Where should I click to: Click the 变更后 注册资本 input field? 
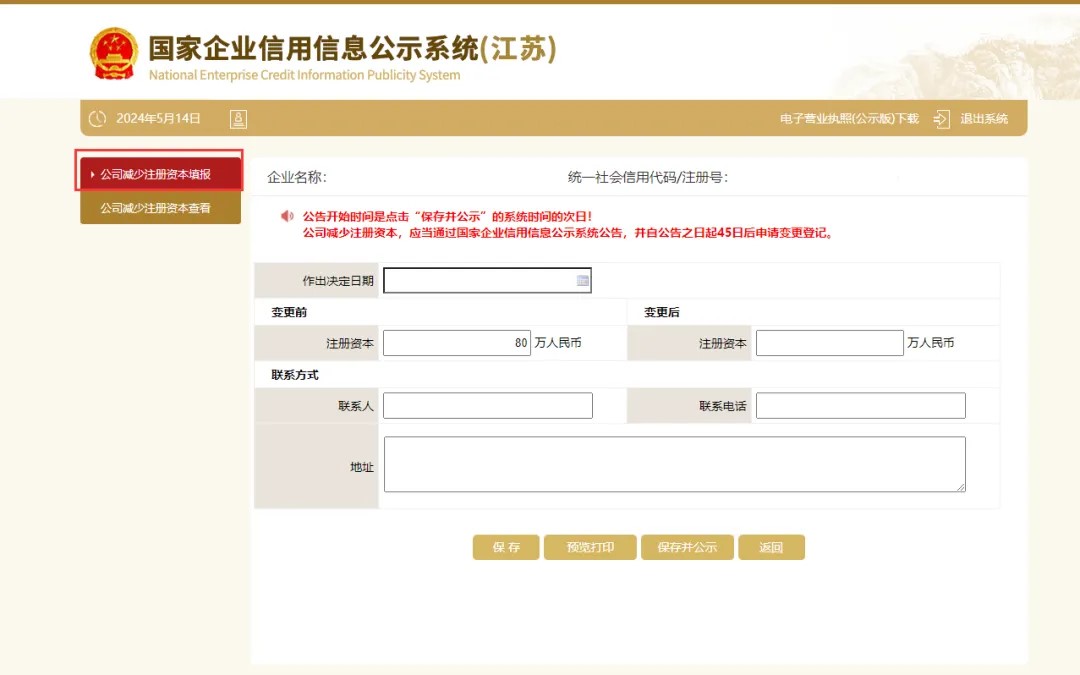[x=829, y=343]
